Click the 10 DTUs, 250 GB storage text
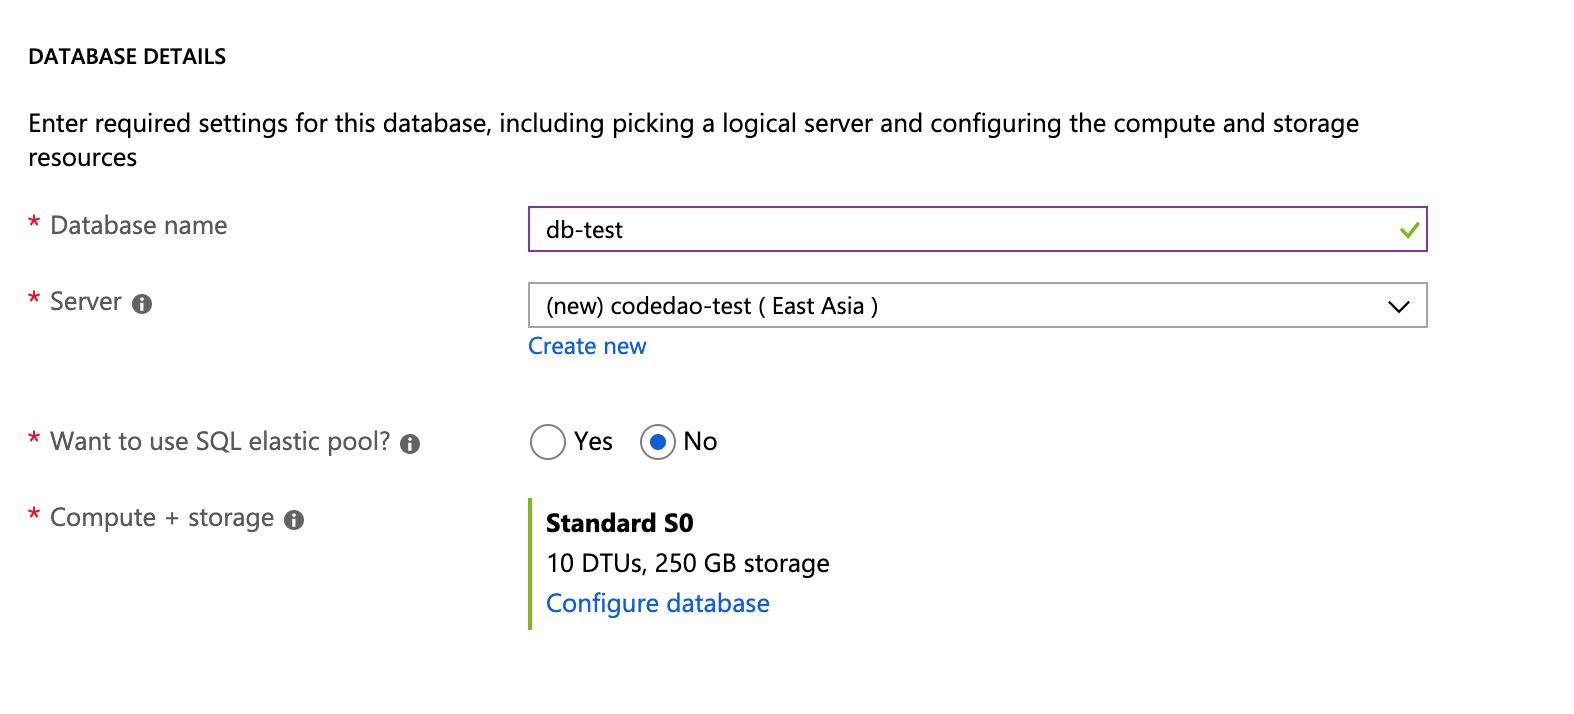Image resolution: width=1574 pixels, height=714 pixels. click(687, 564)
